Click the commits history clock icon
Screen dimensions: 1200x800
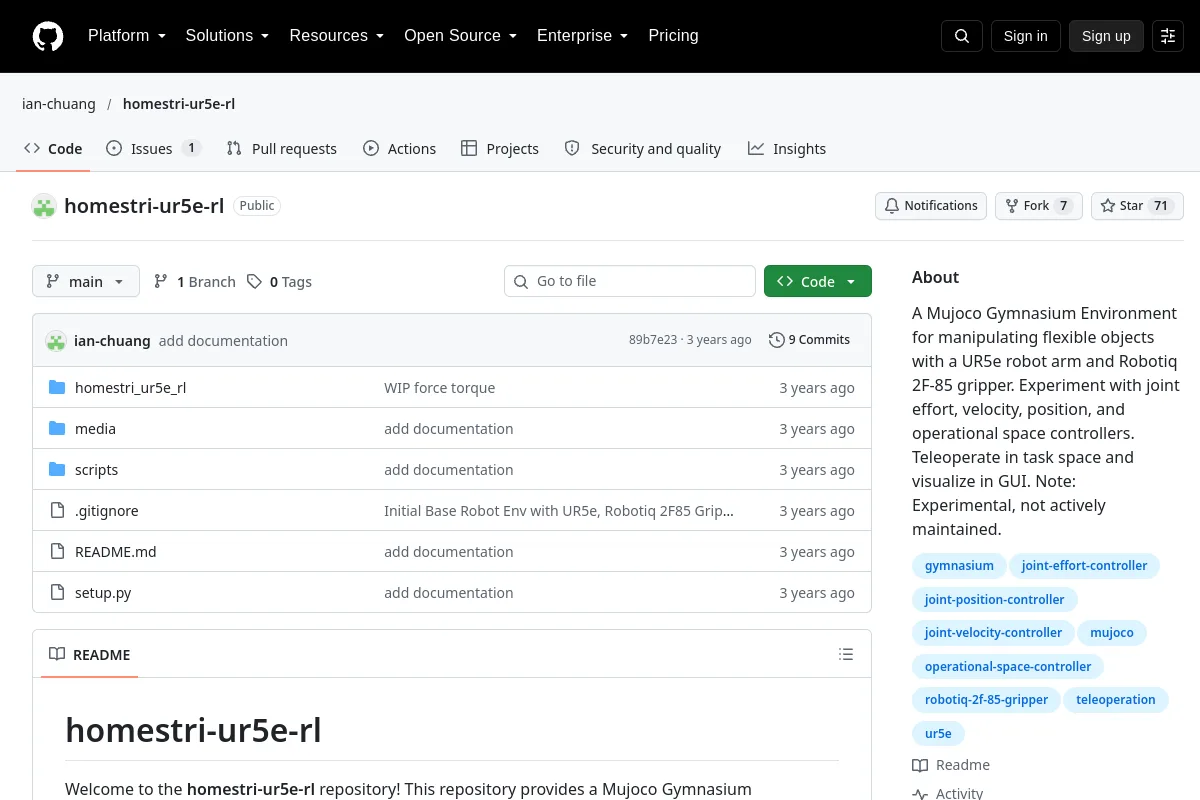[776, 340]
